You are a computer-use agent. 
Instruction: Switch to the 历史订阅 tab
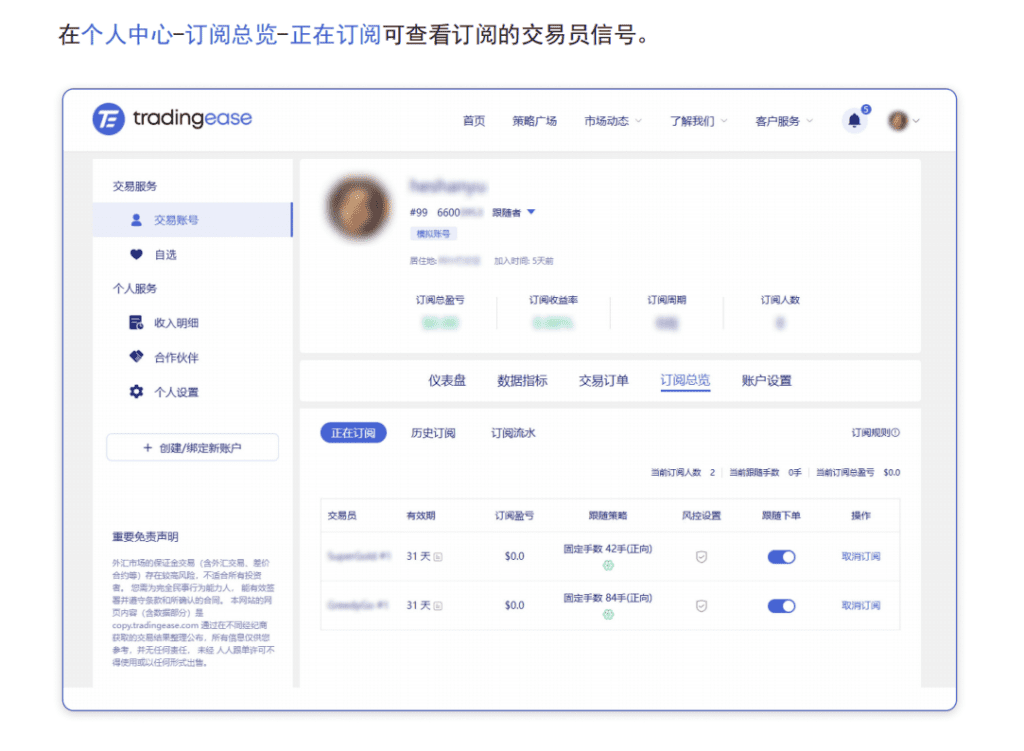[x=433, y=433]
